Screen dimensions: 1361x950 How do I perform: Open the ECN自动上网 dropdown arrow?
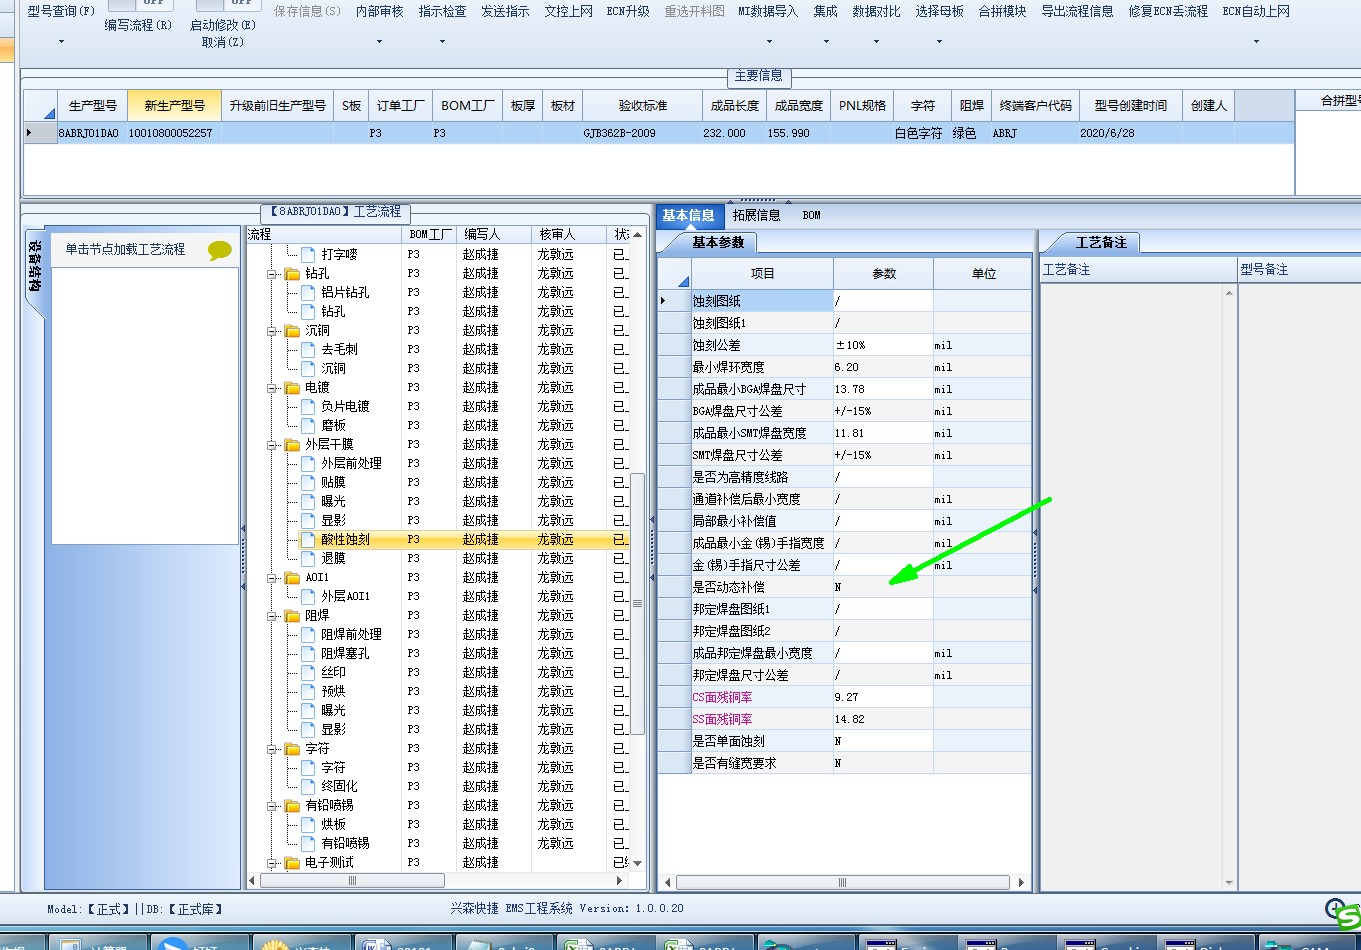pos(1256,42)
